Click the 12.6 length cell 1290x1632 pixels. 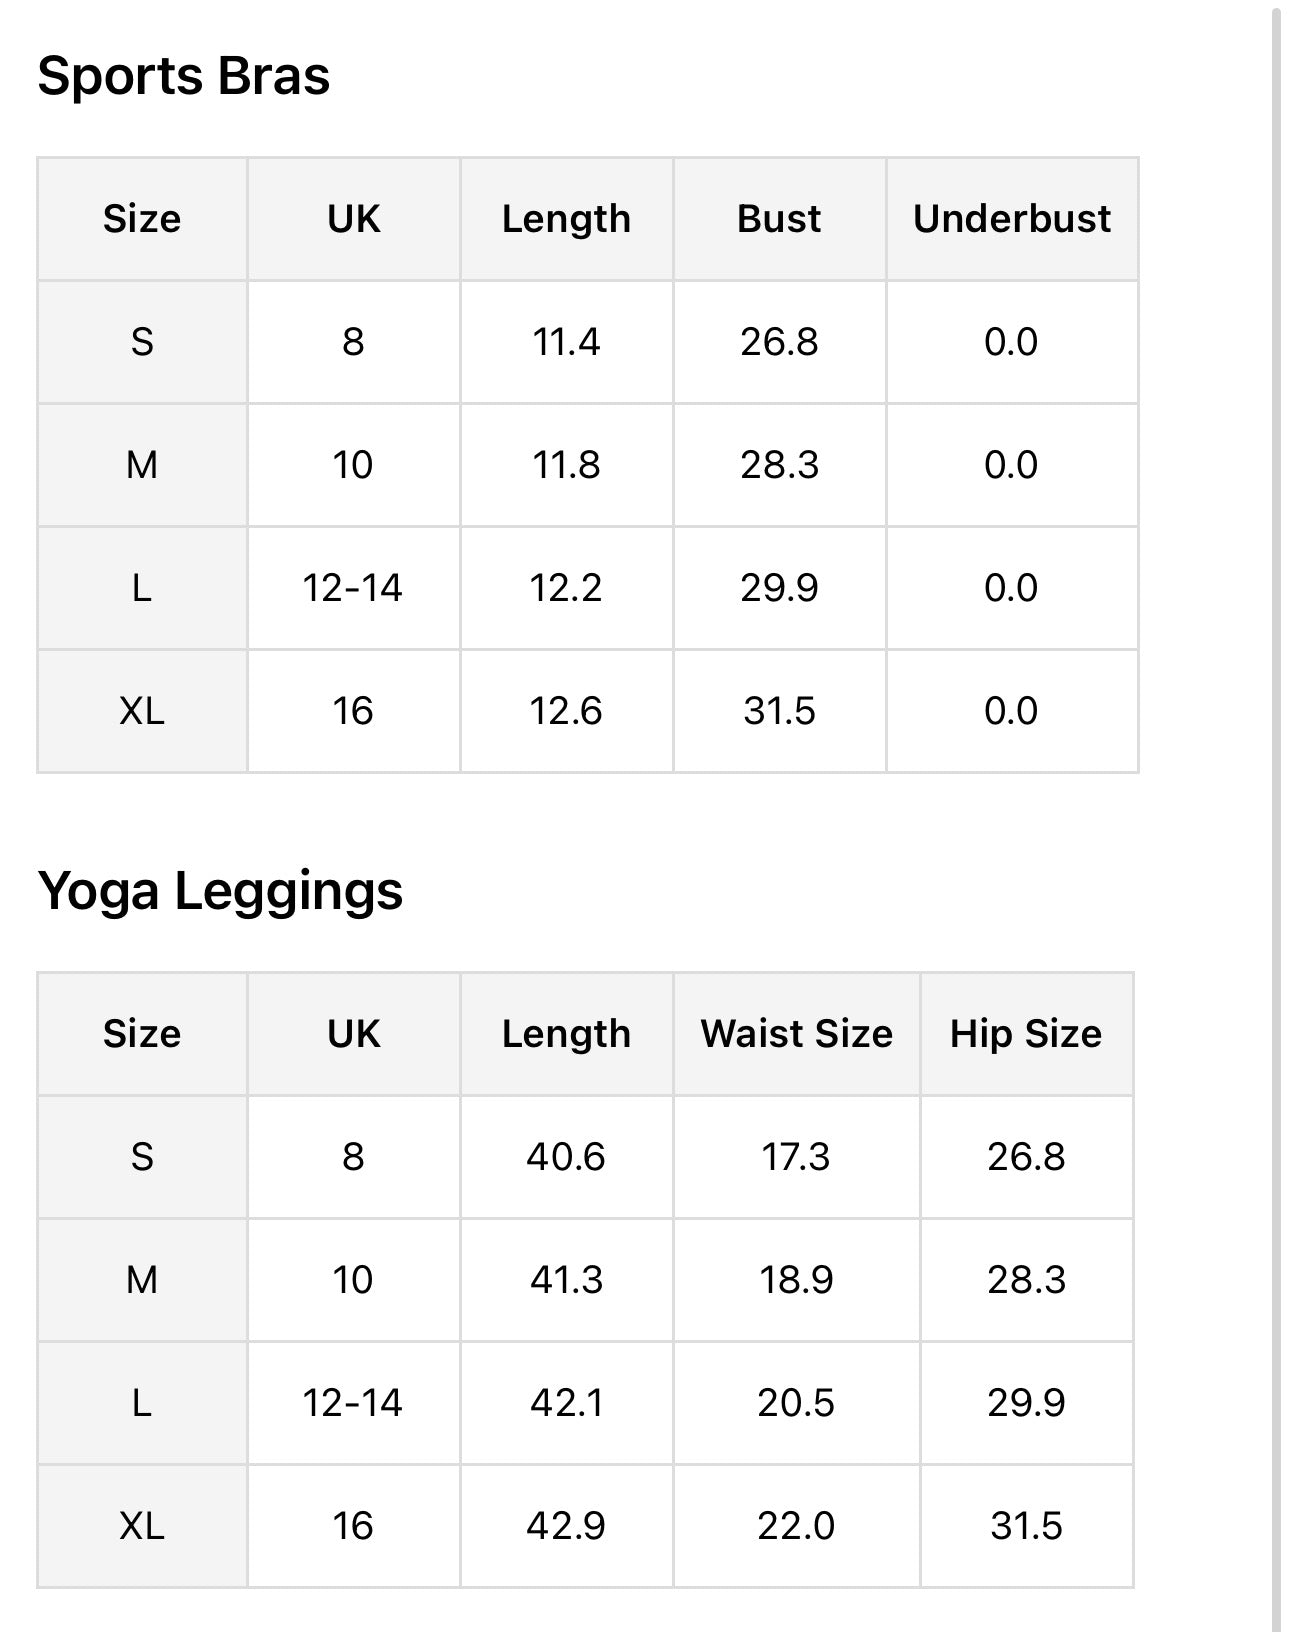tap(566, 711)
